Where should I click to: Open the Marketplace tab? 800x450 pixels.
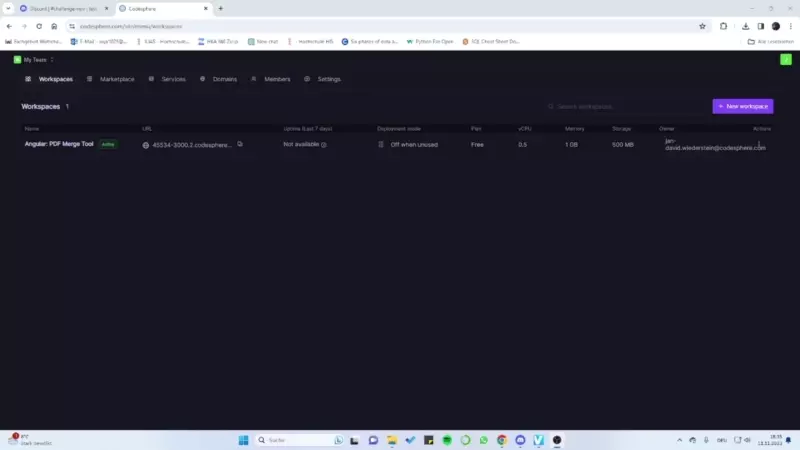(x=111, y=79)
